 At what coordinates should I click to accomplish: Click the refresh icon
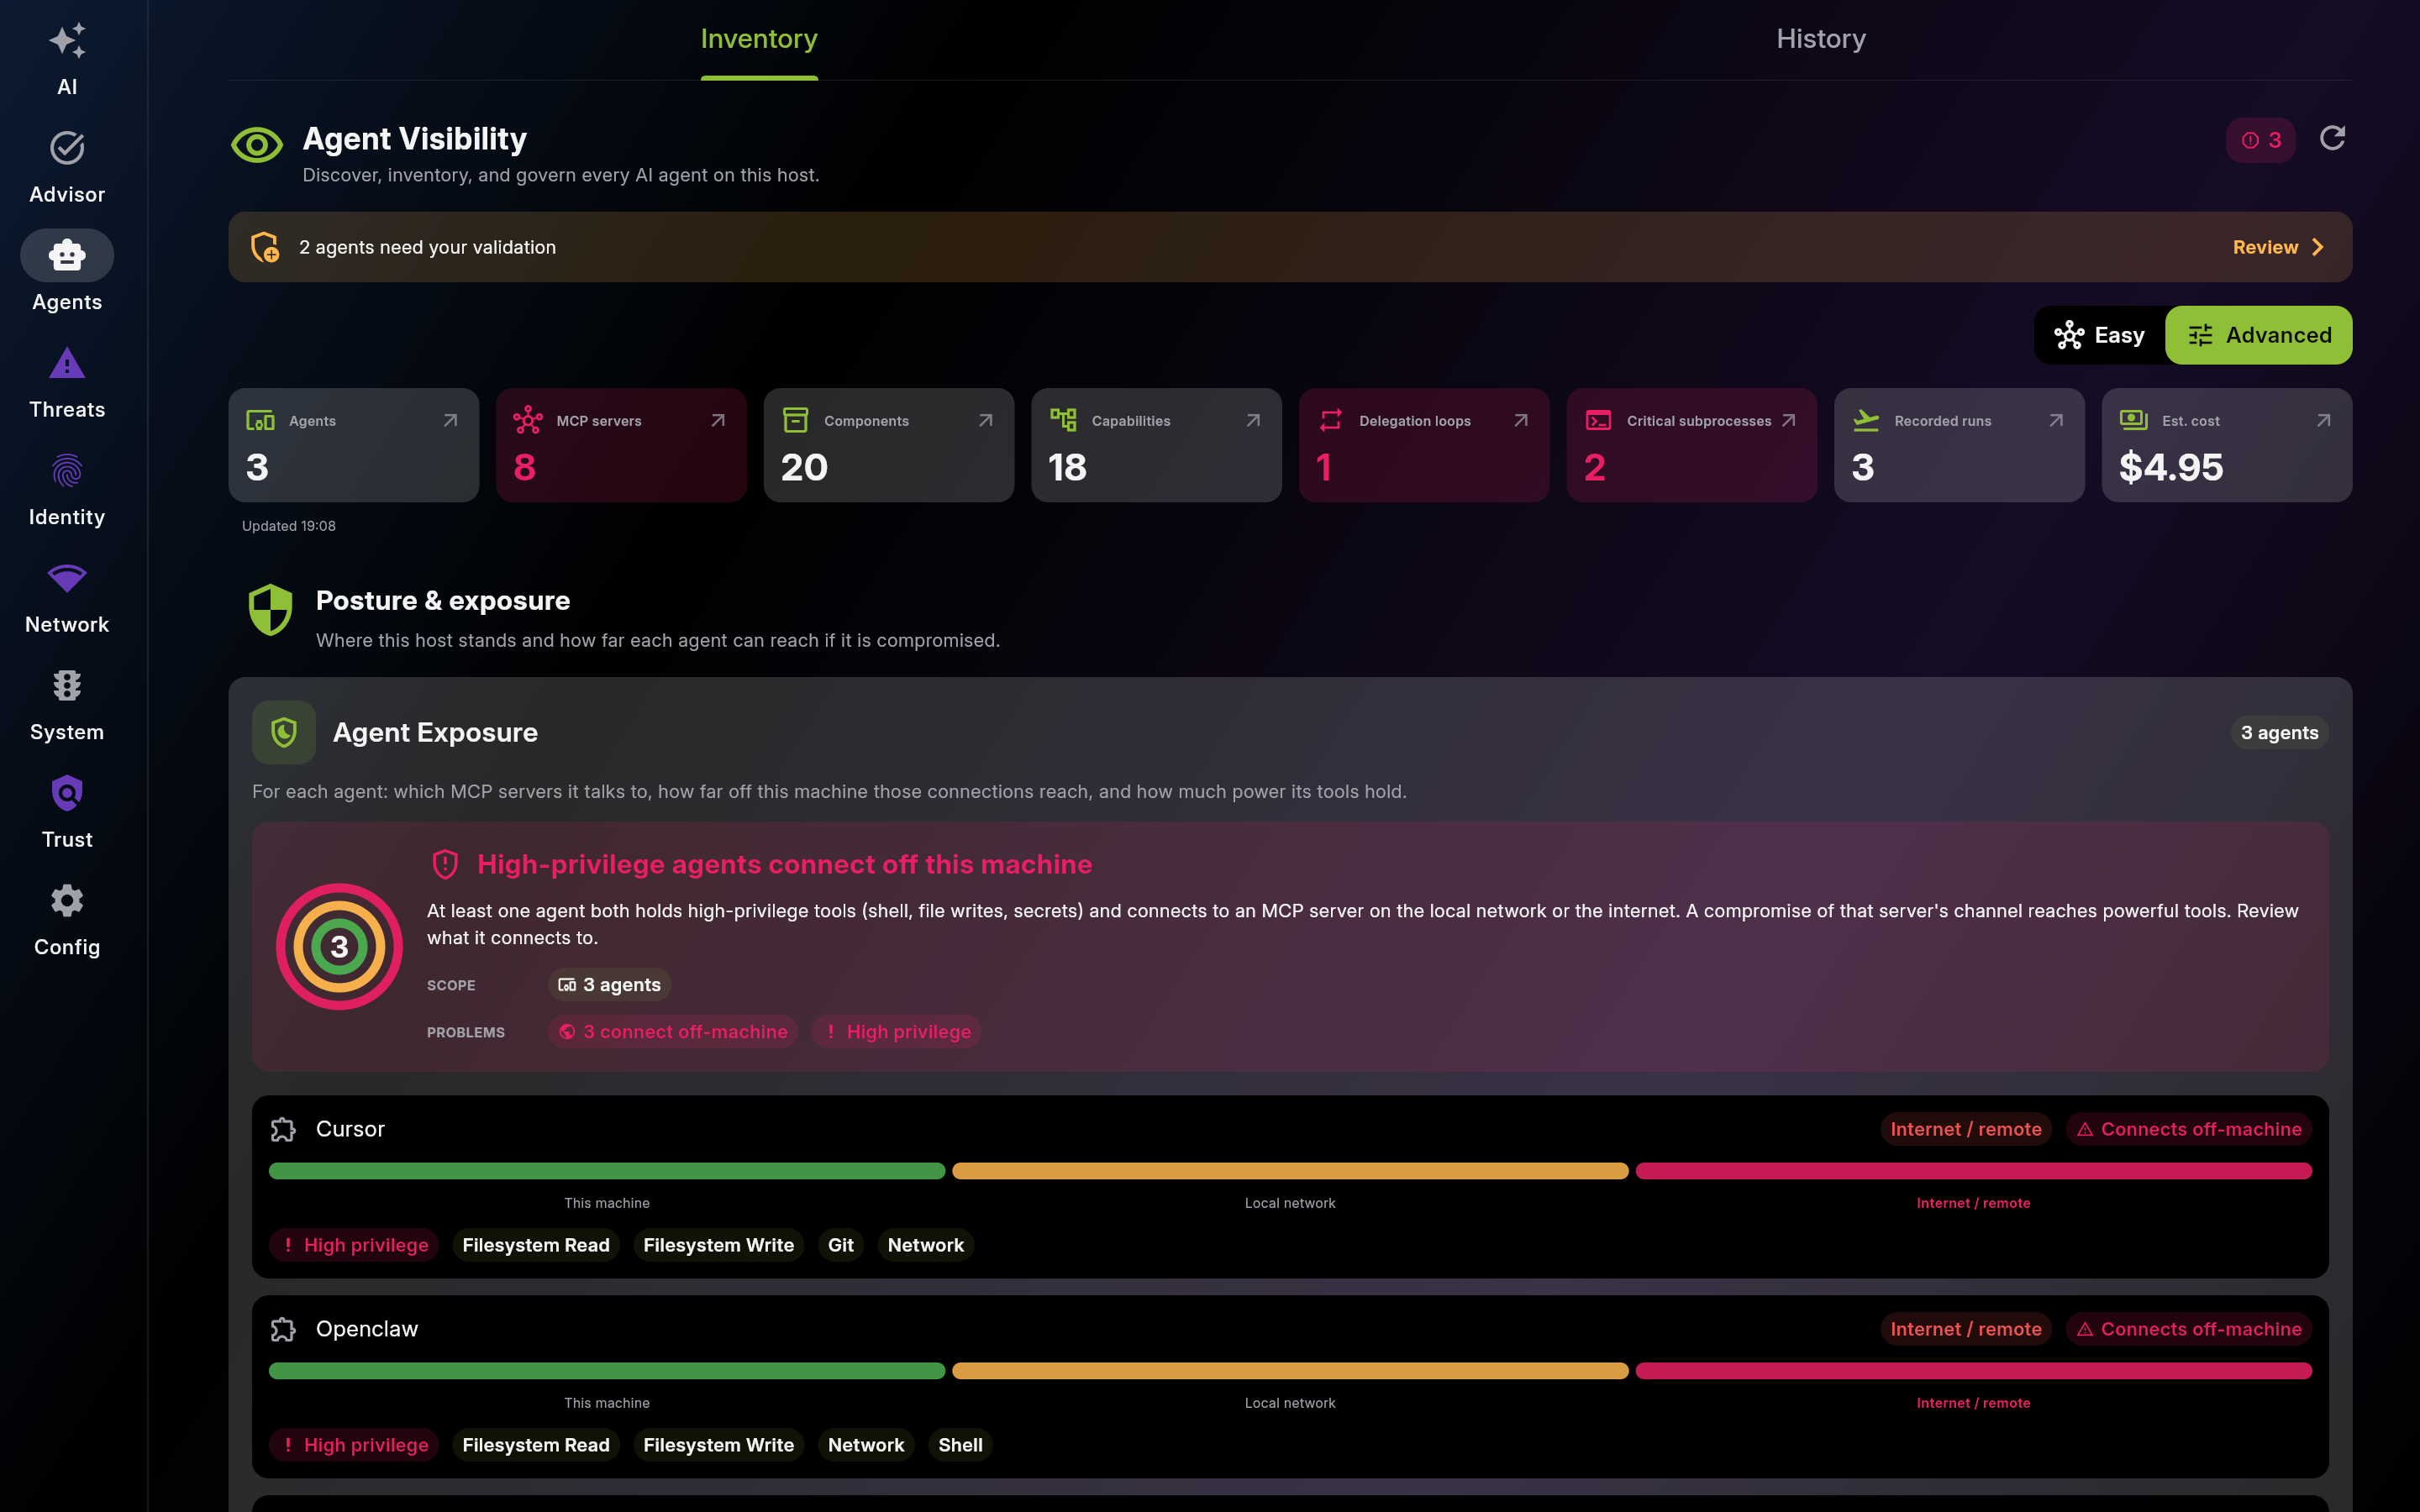point(2332,138)
